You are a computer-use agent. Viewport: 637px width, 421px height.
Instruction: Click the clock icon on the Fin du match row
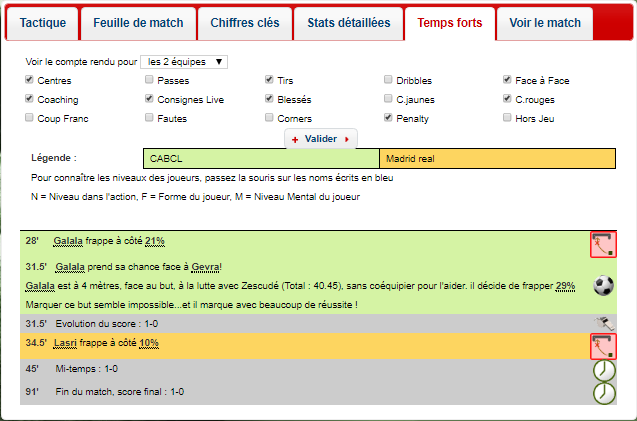pos(604,393)
